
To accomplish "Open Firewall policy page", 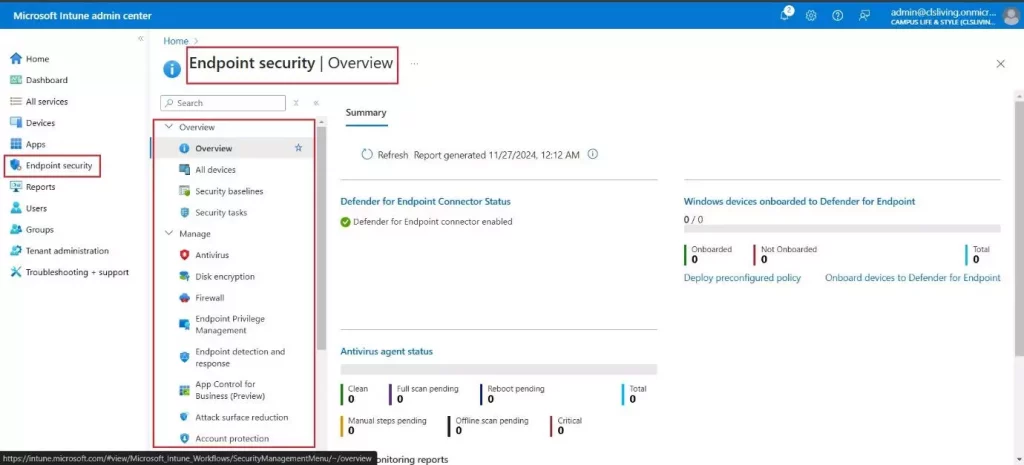I will click(209, 298).
